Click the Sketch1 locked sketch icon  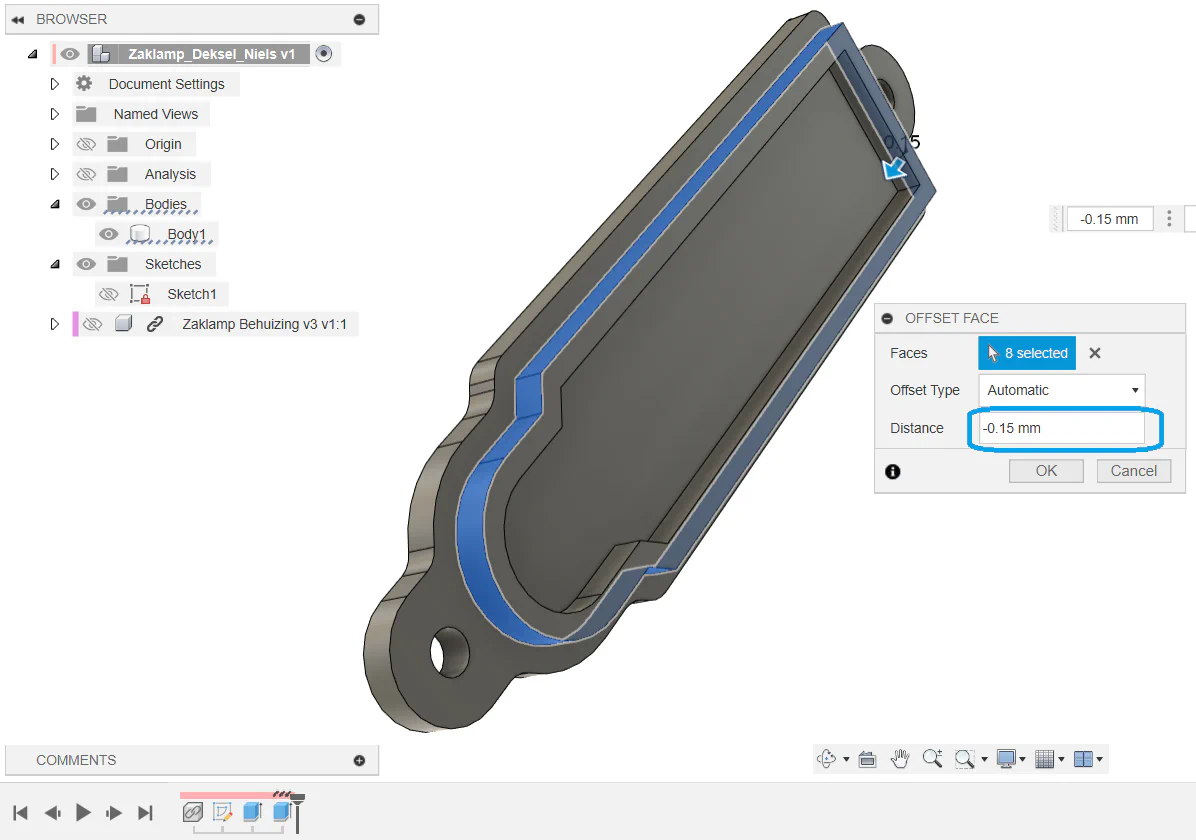pyautogui.click(x=140, y=294)
